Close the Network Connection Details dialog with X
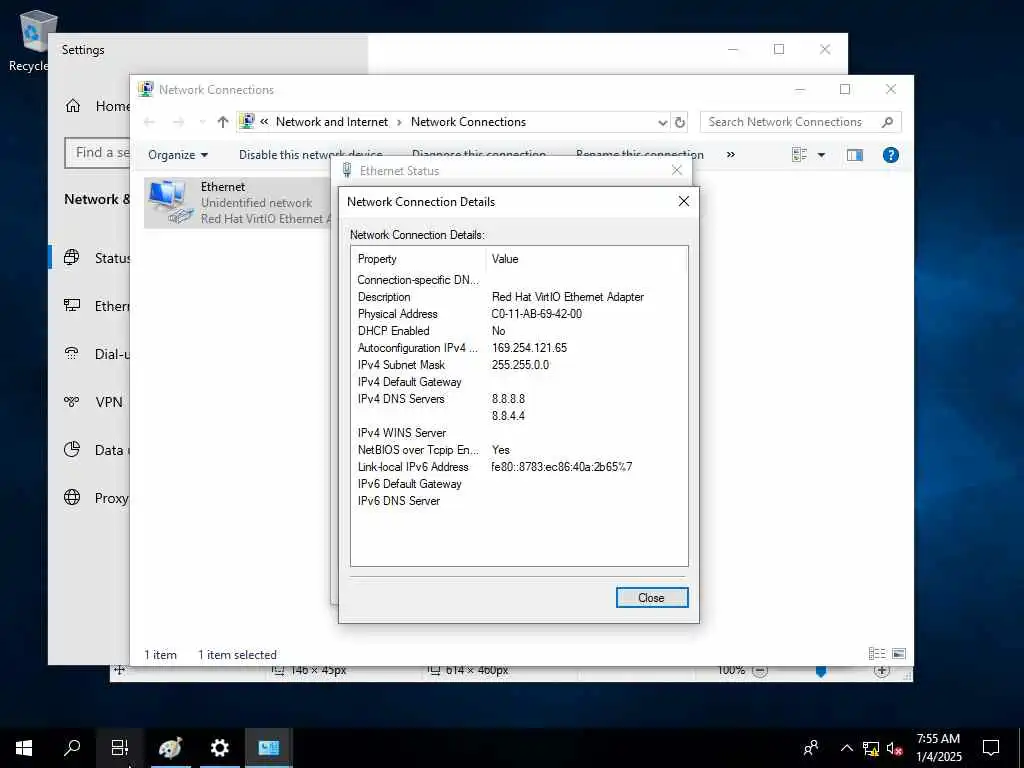 [684, 201]
